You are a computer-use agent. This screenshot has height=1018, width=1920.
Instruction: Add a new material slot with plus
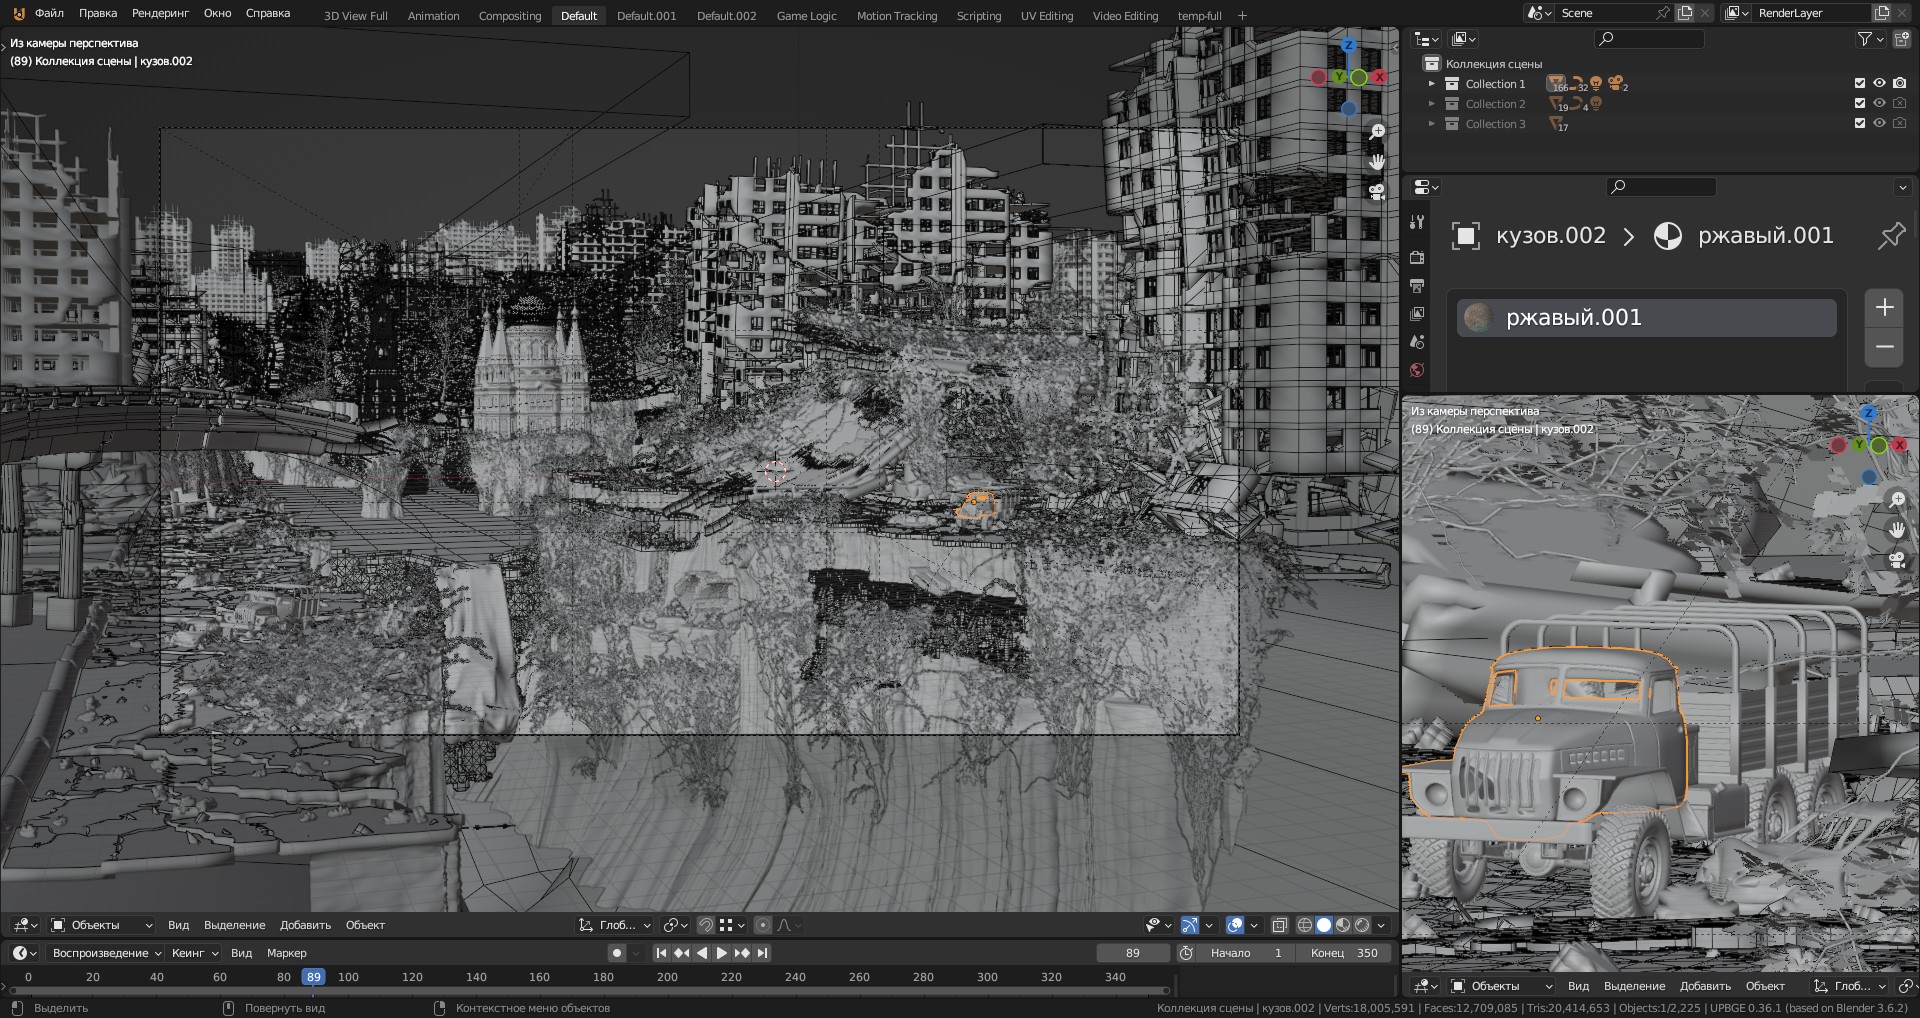[1884, 307]
